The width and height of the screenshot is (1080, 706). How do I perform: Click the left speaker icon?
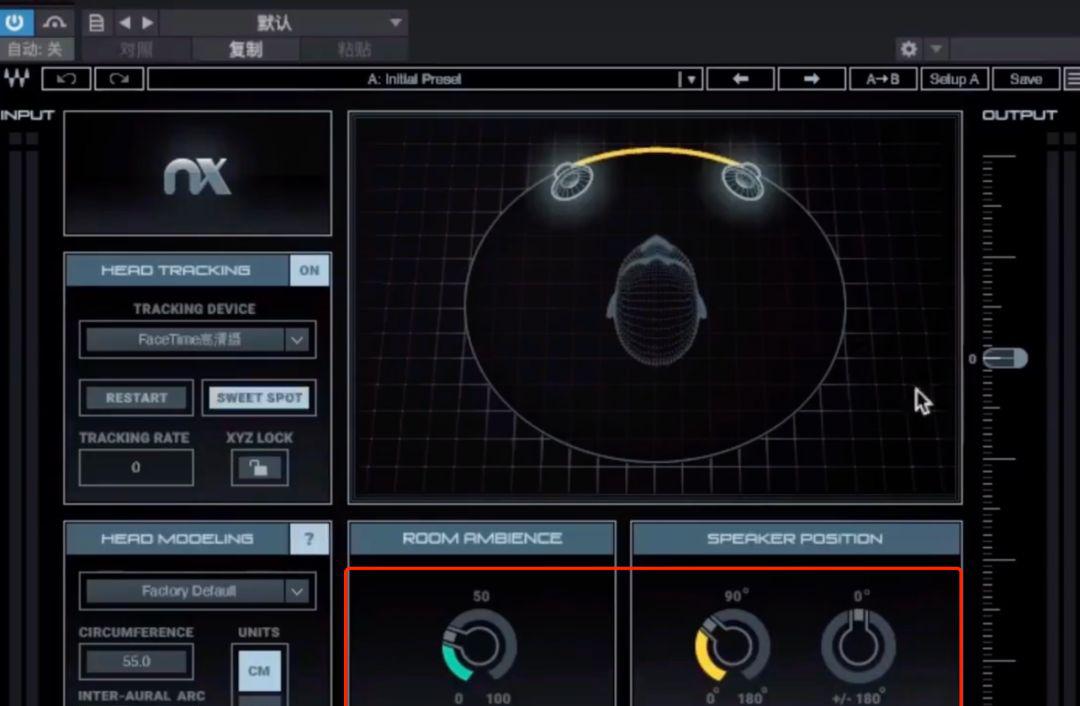[x=572, y=180]
